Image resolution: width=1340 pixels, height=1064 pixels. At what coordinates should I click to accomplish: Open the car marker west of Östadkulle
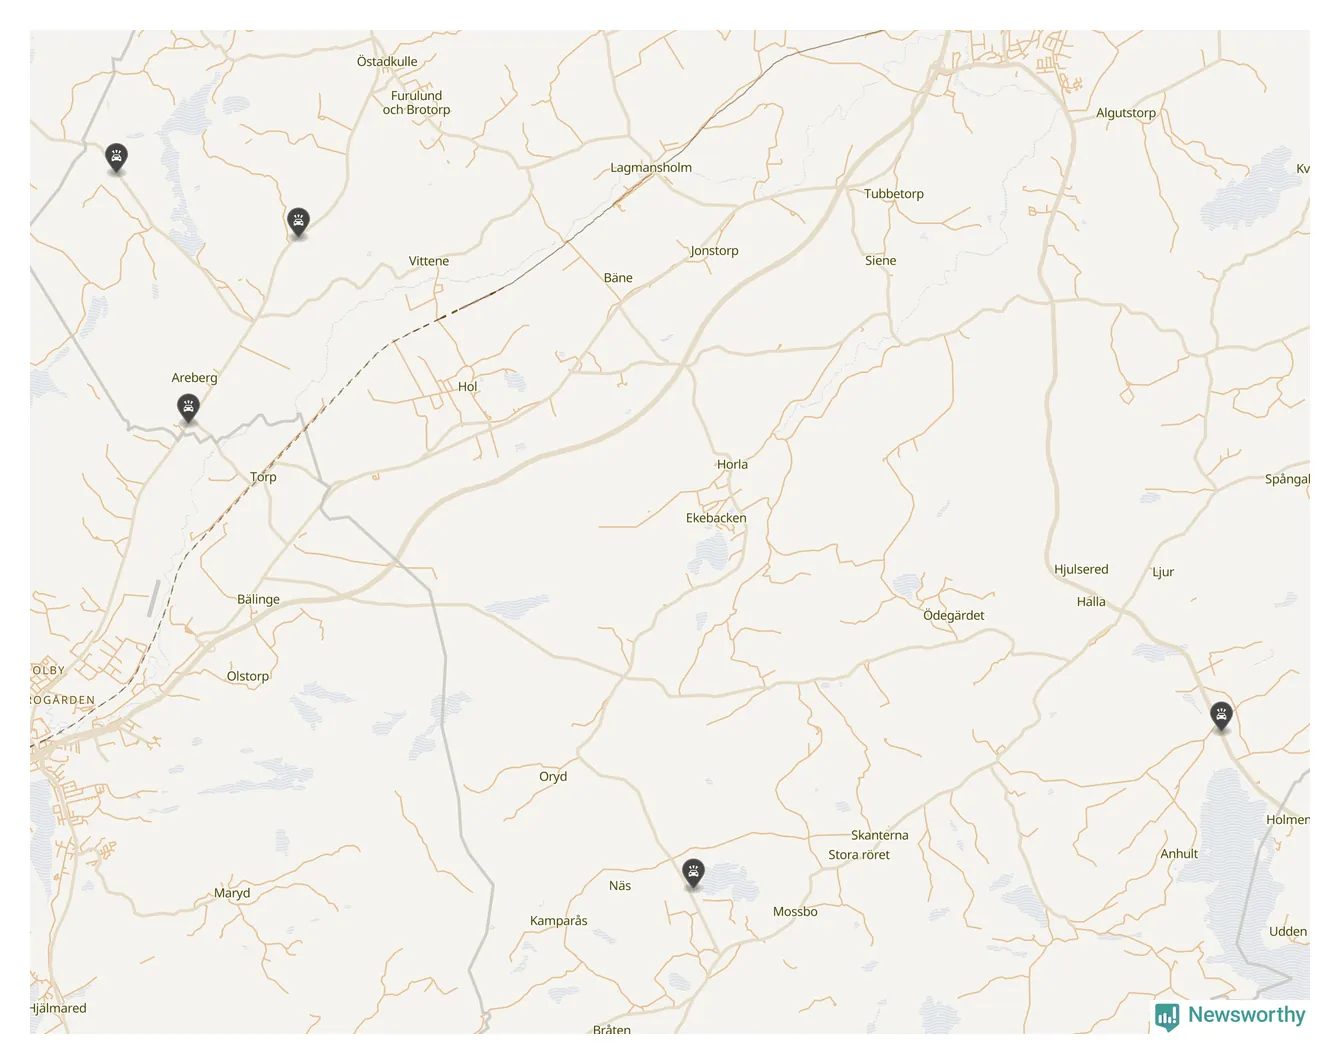click(x=117, y=157)
